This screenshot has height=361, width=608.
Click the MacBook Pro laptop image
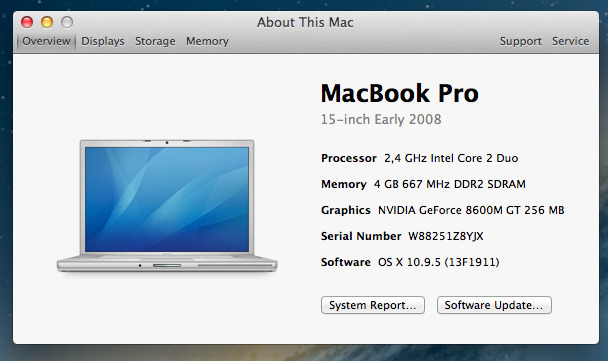pyautogui.click(x=167, y=206)
